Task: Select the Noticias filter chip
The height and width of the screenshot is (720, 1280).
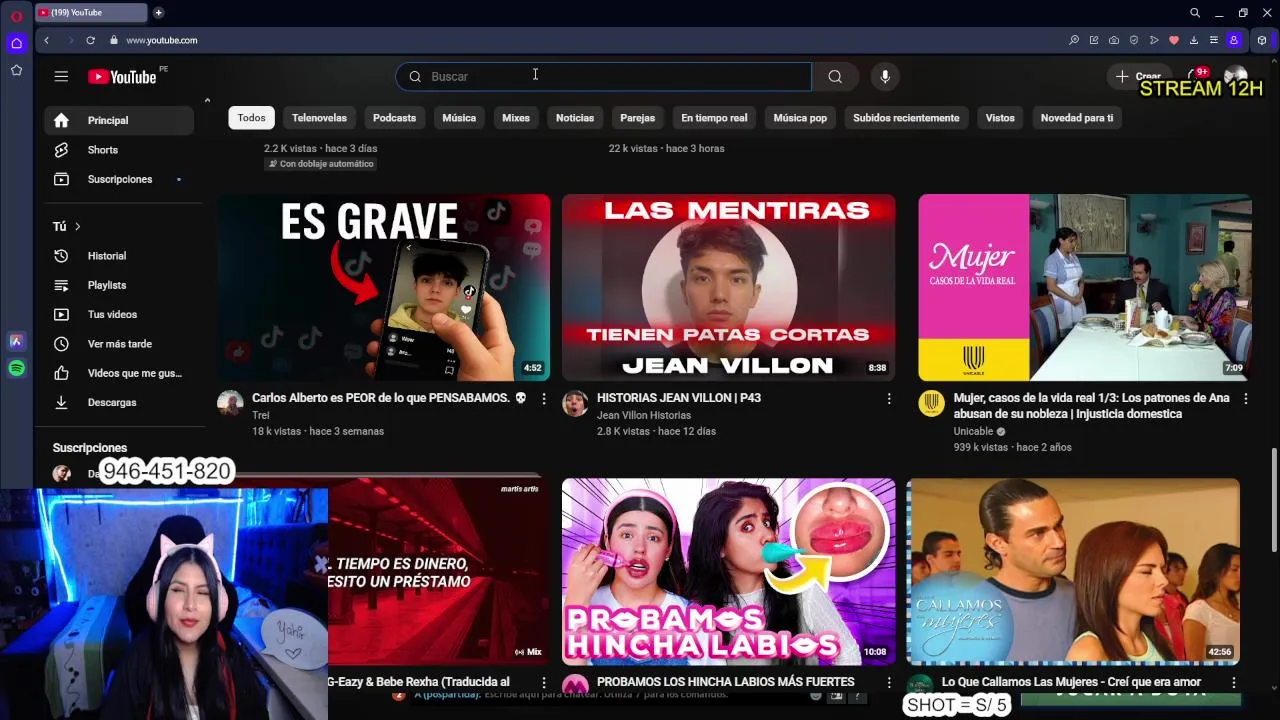Action: tap(575, 118)
